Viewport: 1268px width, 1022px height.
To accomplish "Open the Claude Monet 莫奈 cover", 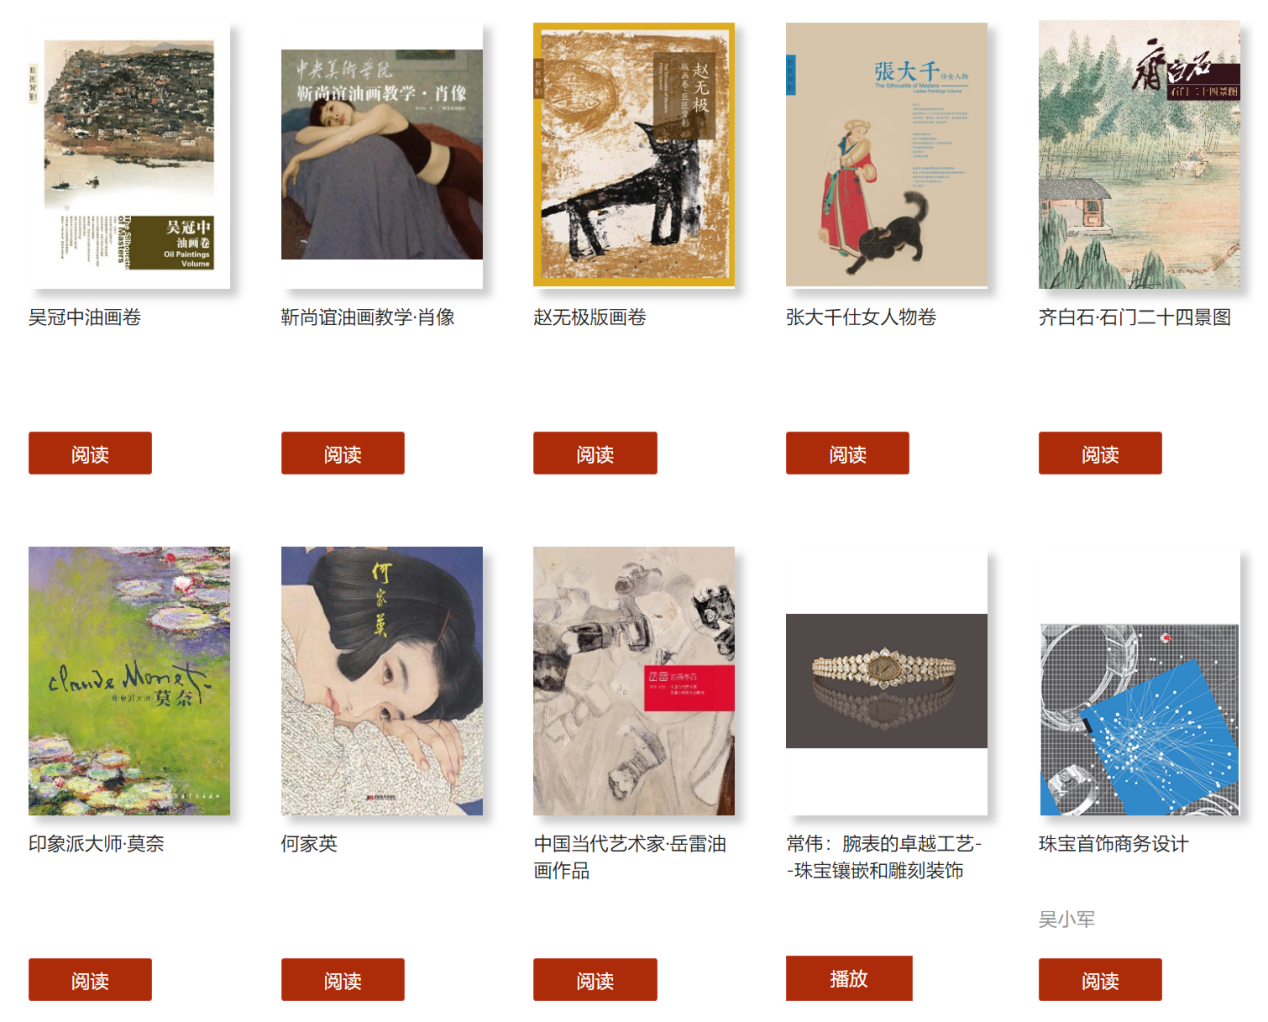I will coord(129,681).
